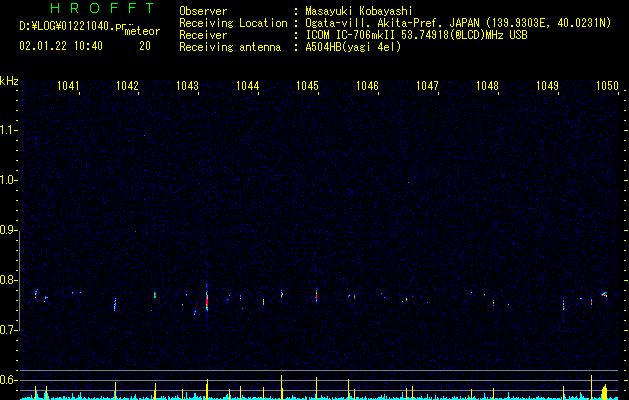
Task: Click the 1044 time axis label
Action: (x=248, y=85)
